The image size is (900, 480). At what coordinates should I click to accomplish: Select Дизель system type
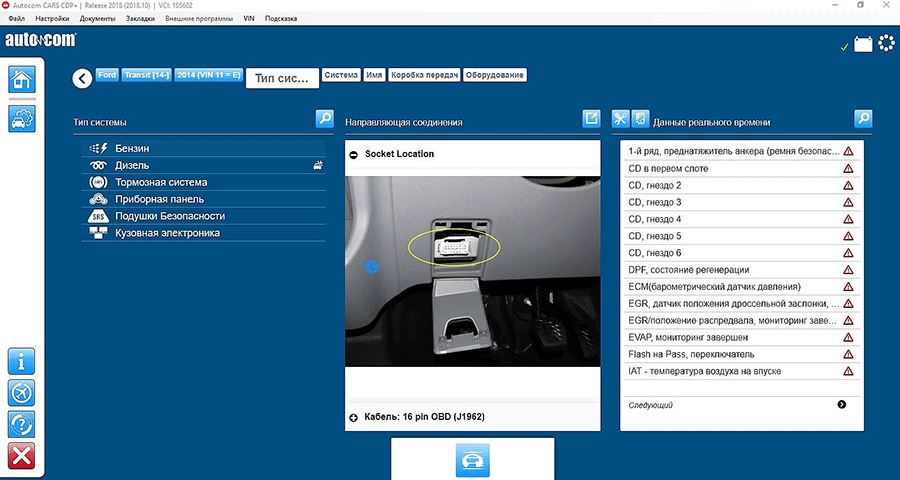pos(203,165)
